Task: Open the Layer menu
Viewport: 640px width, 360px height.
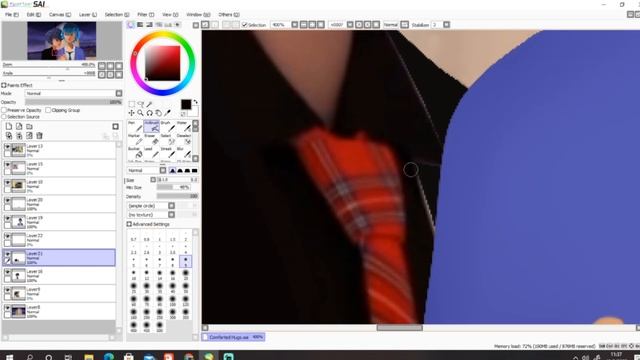Action: (x=88, y=15)
